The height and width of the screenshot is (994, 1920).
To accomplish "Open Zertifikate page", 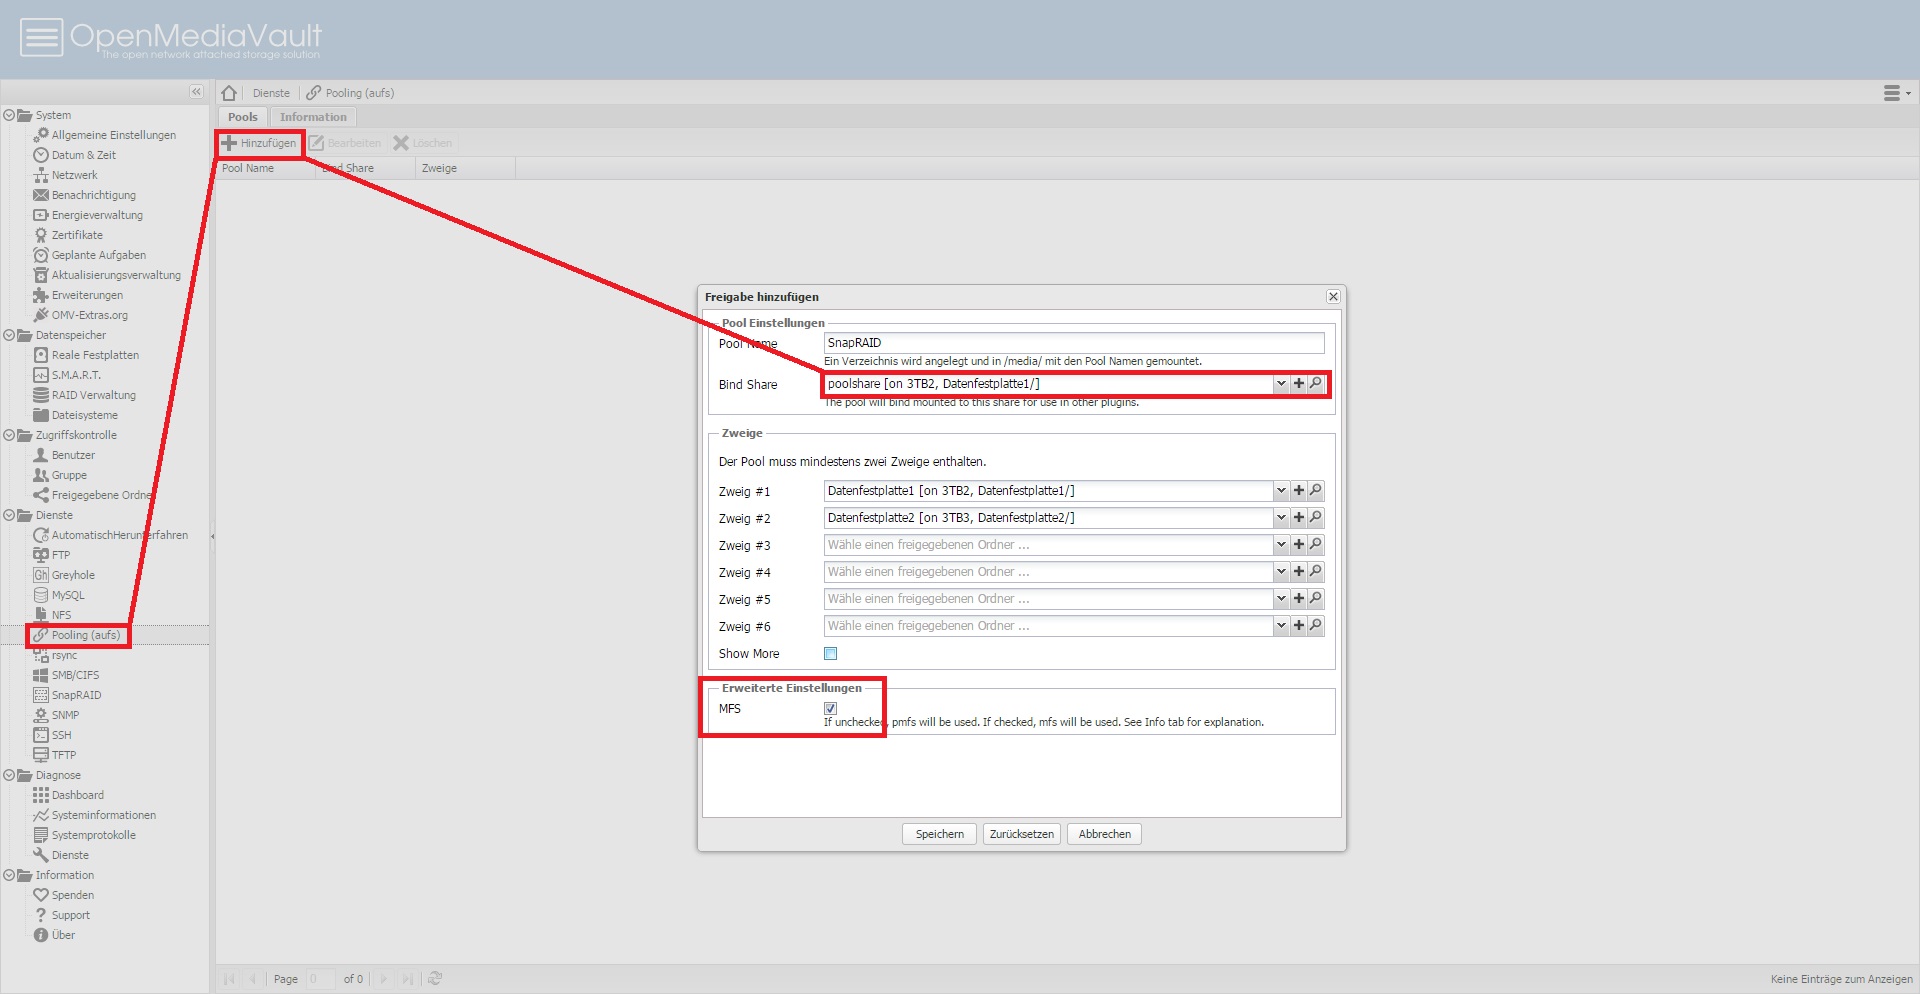I will click(77, 235).
